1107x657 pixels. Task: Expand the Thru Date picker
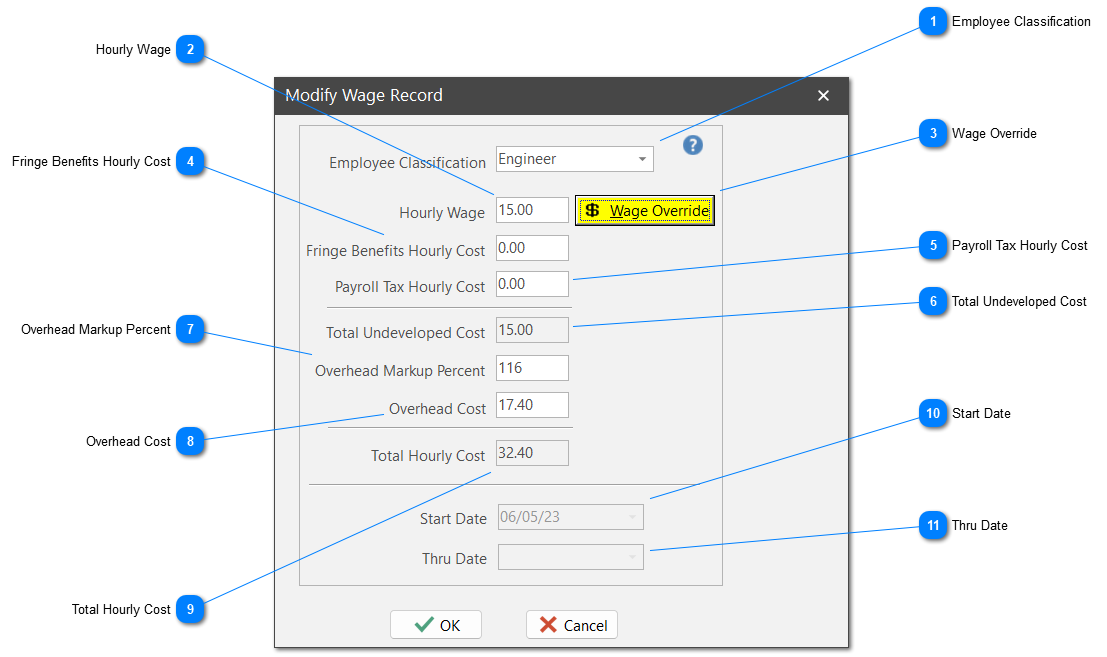click(x=632, y=557)
